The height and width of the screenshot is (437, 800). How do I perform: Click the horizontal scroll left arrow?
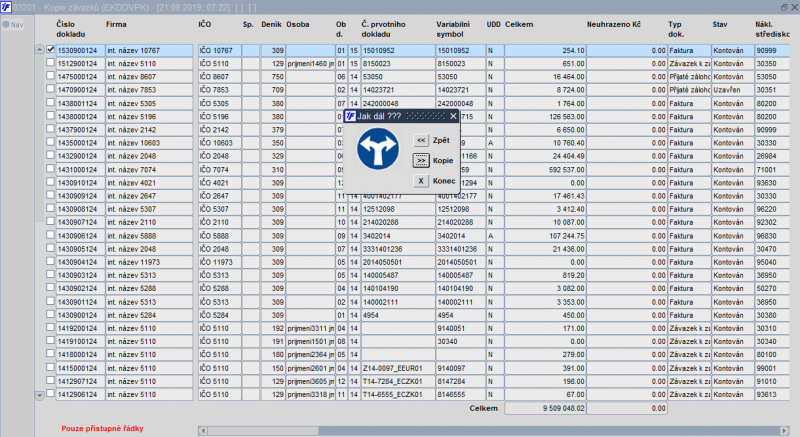point(203,431)
